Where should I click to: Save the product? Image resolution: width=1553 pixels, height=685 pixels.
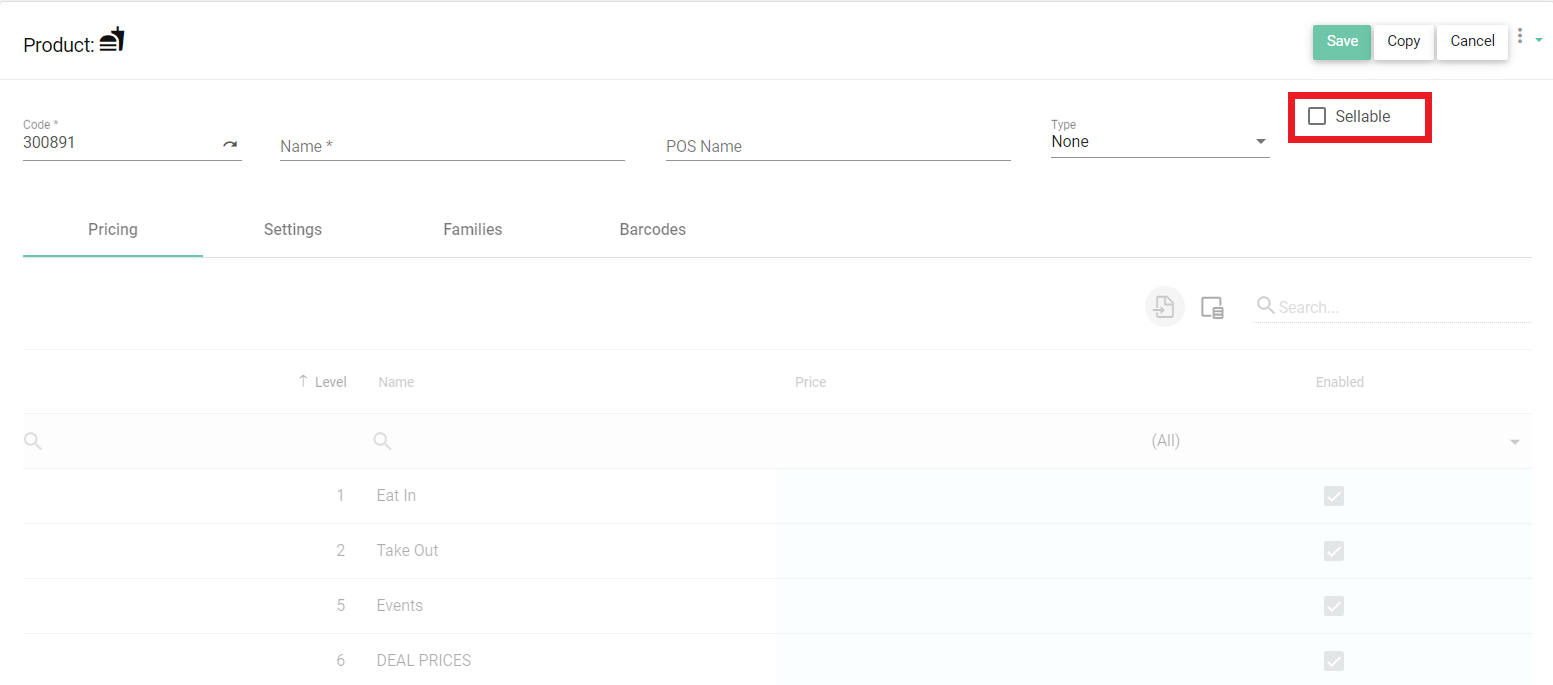coord(1341,41)
